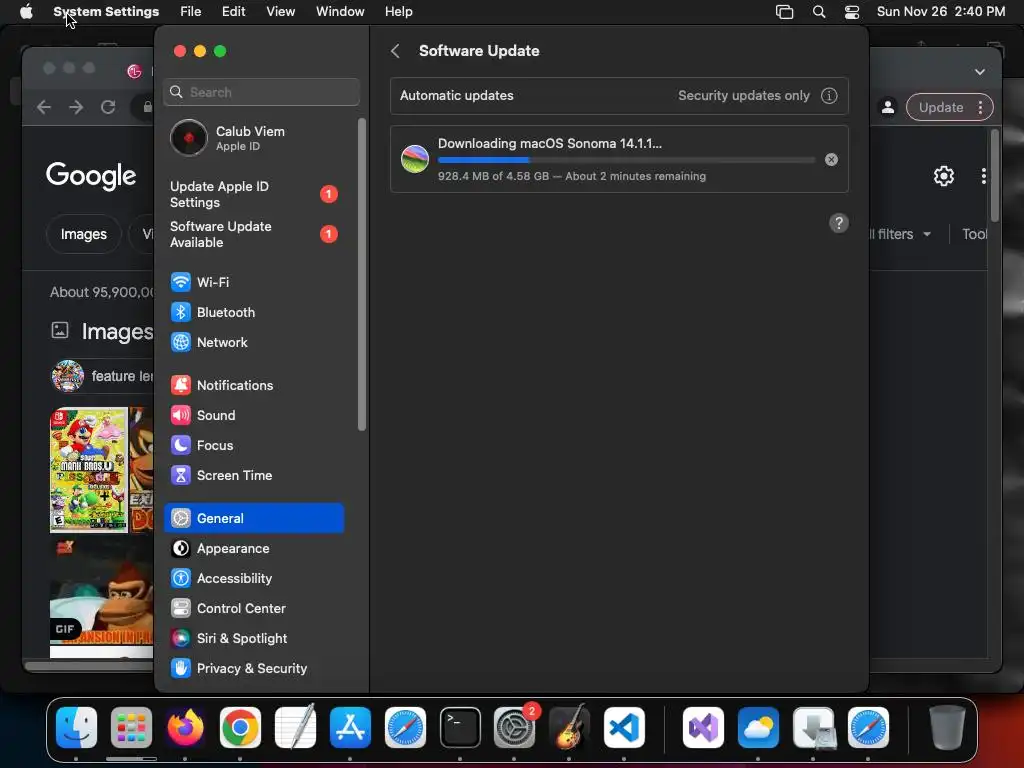Click Security updates only setting
Image resolution: width=1024 pixels, height=768 pixels.
[743, 96]
